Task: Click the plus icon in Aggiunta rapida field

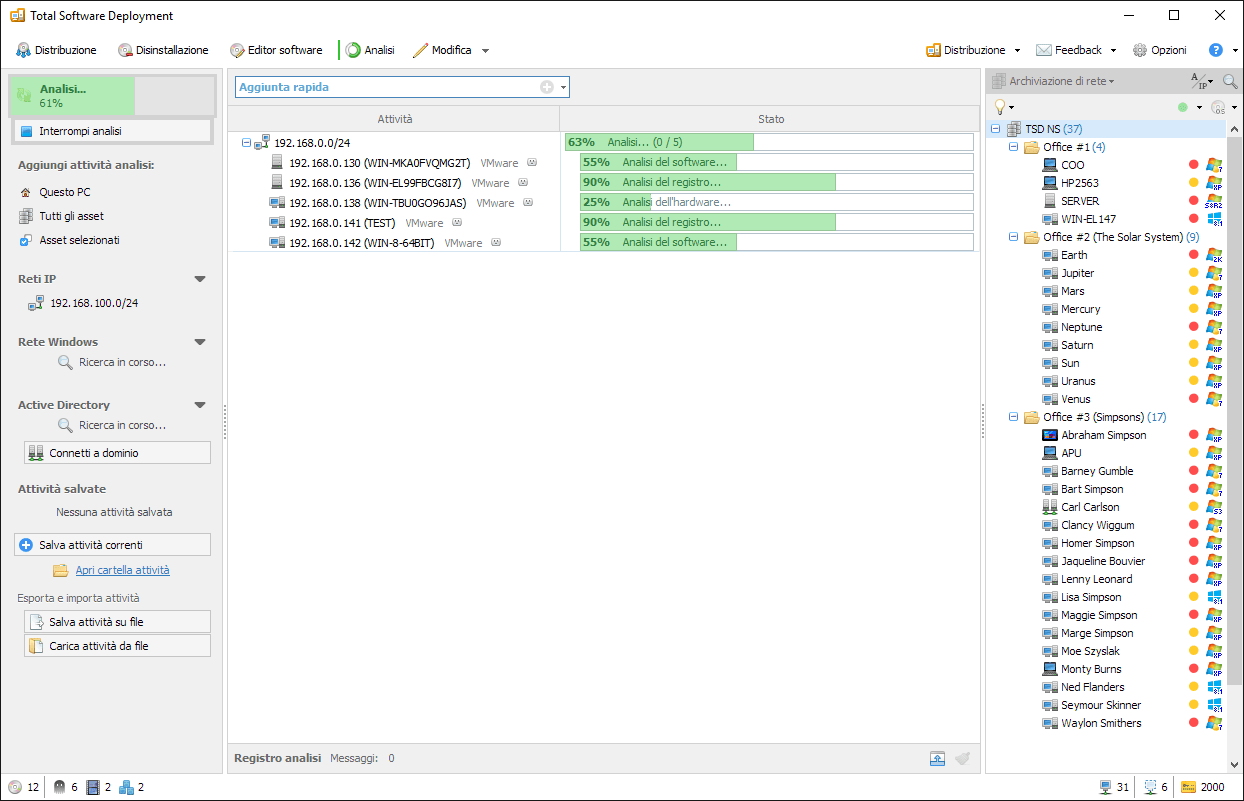Action: [547, 87]
